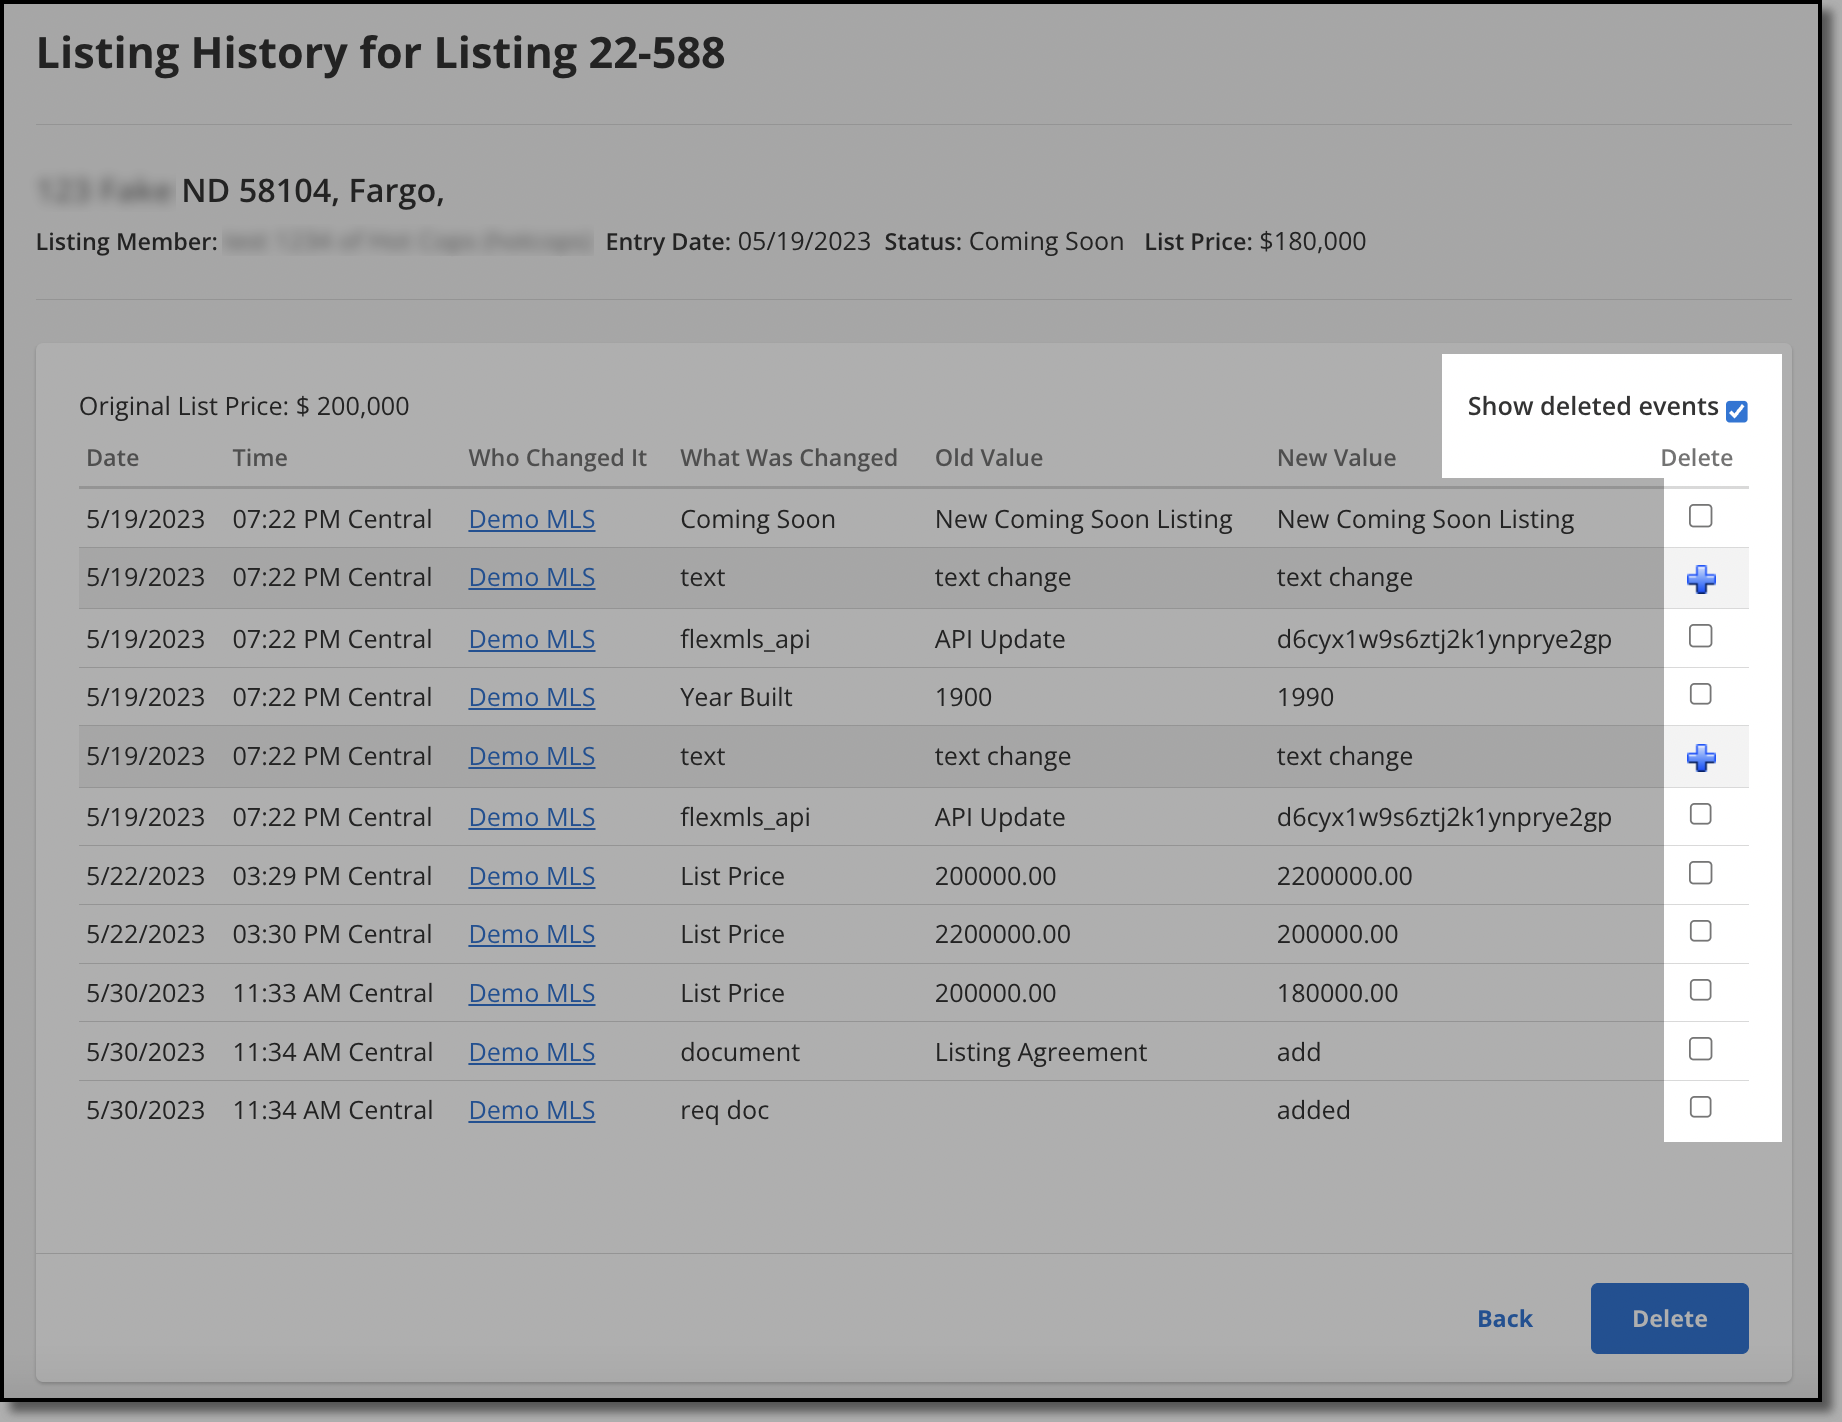1842x1422 pixels.
Task: Click the Who Changed It column header
Action: pyautogui.click(x=558, y=458)
